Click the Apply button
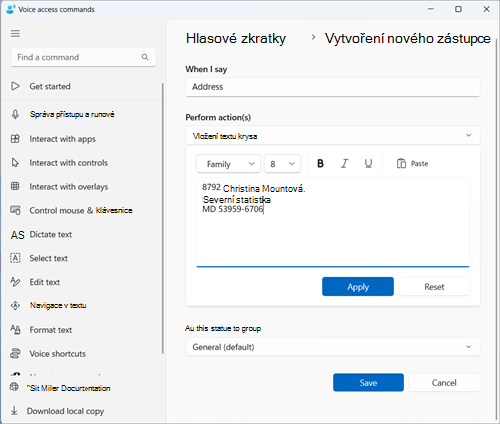This screenshot has height=424, width=500. [x=358, y=287]
